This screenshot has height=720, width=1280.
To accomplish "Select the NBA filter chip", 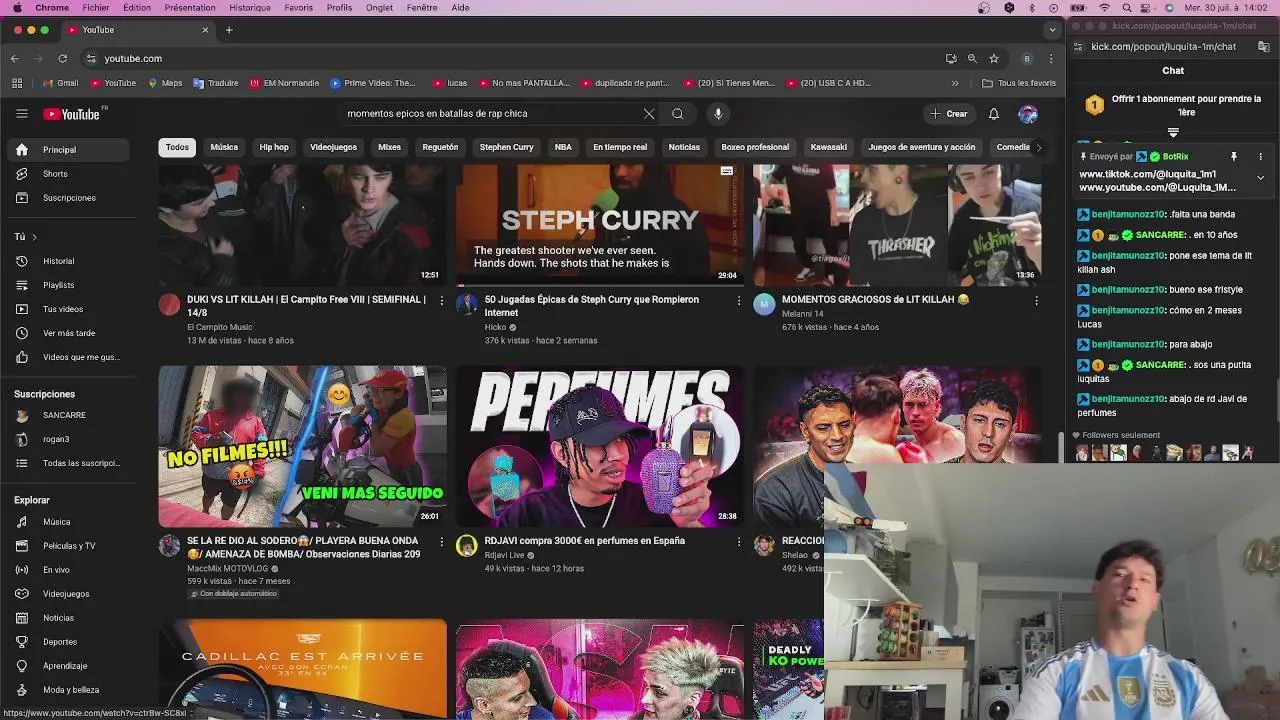I will 563,147.
